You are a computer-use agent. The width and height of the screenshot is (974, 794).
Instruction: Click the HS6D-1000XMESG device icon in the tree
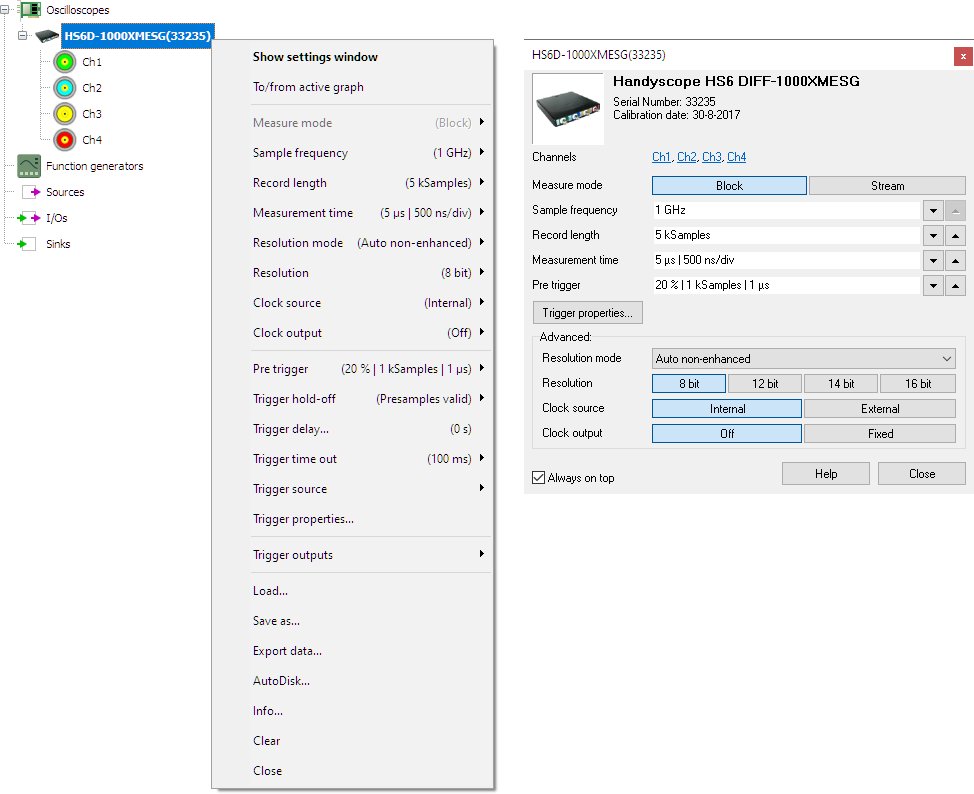point(47,36)
